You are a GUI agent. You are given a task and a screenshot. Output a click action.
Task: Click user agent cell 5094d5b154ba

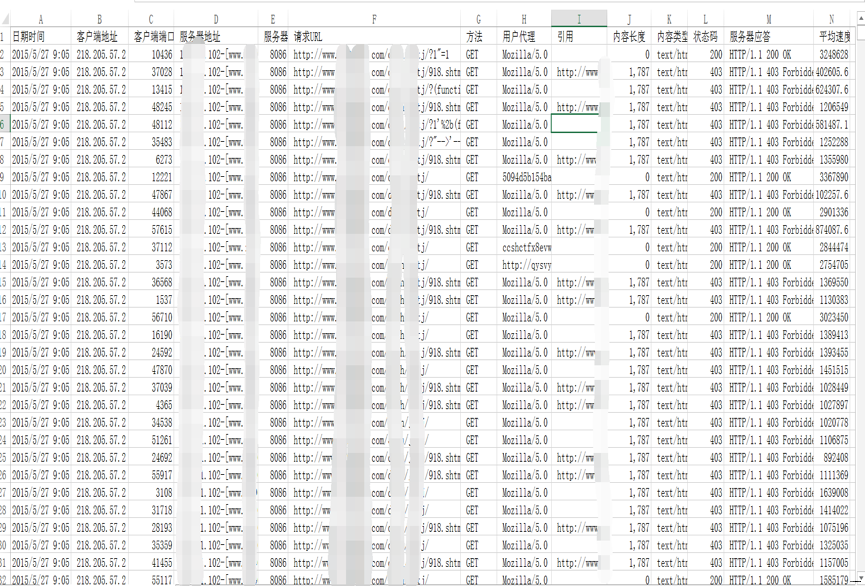524,177
